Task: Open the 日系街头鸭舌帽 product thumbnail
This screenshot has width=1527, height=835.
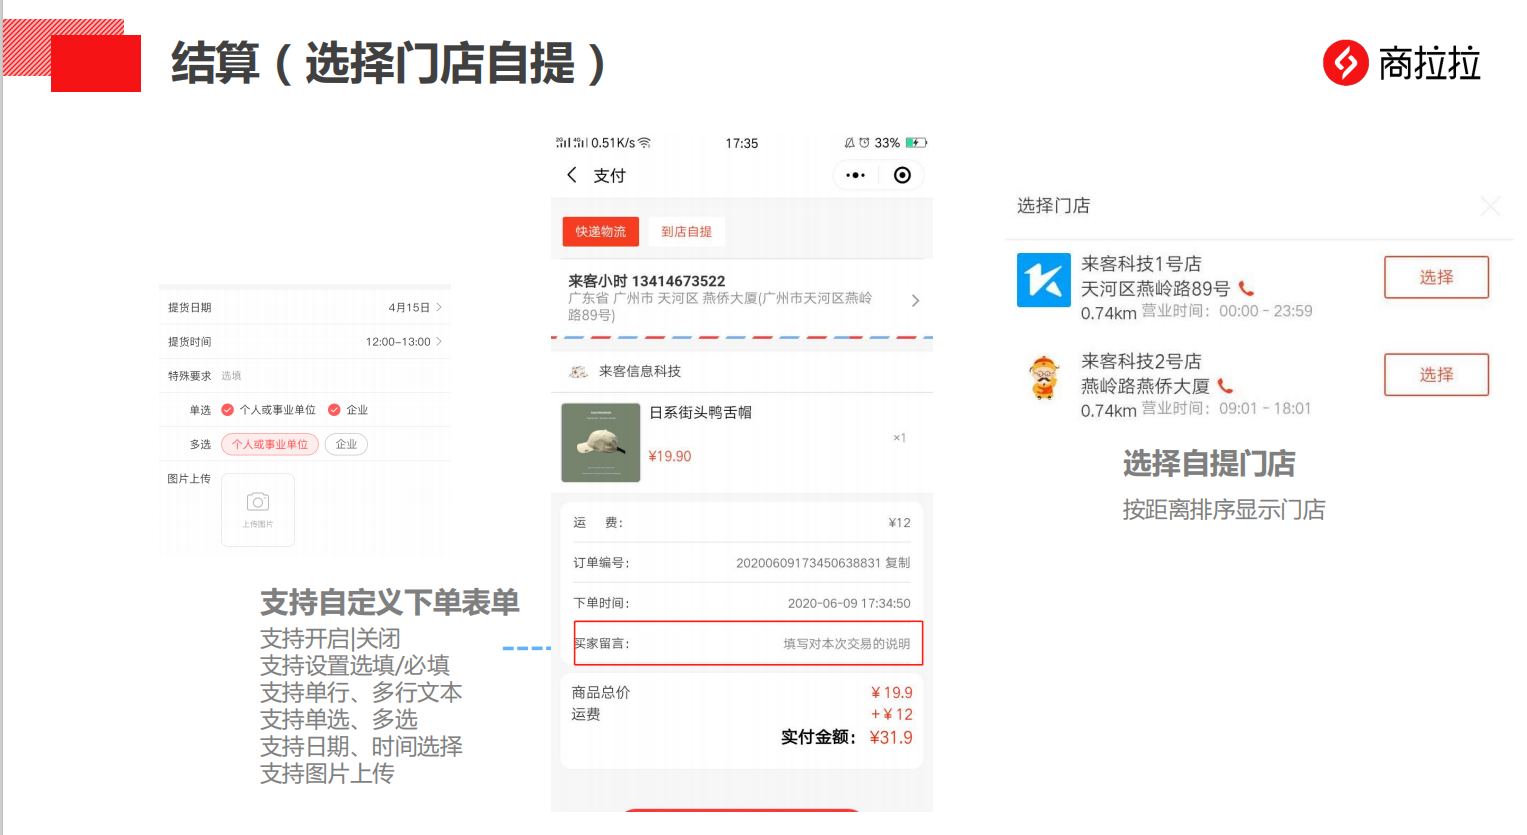Action: pyautogui.click(x=600, y=442)
